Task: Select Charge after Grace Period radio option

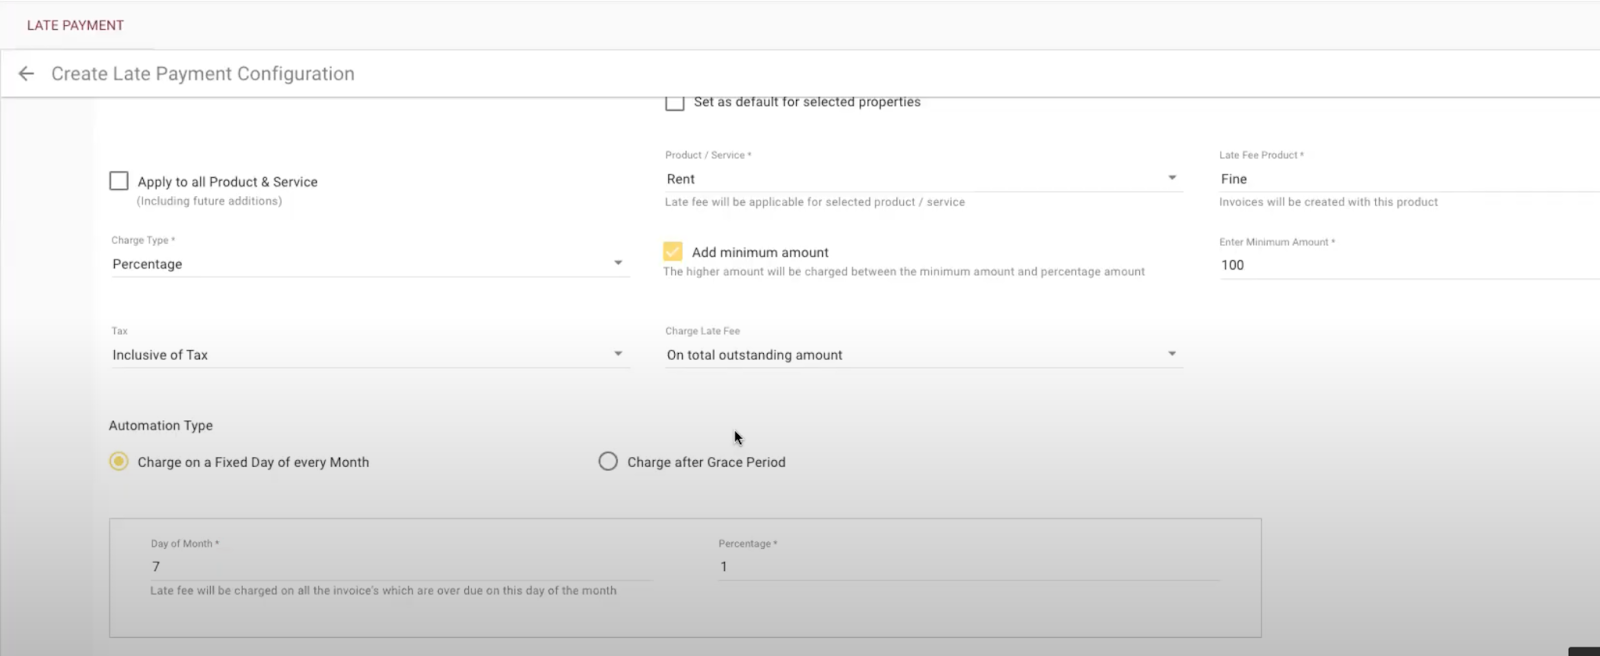Action: point(608,461)
